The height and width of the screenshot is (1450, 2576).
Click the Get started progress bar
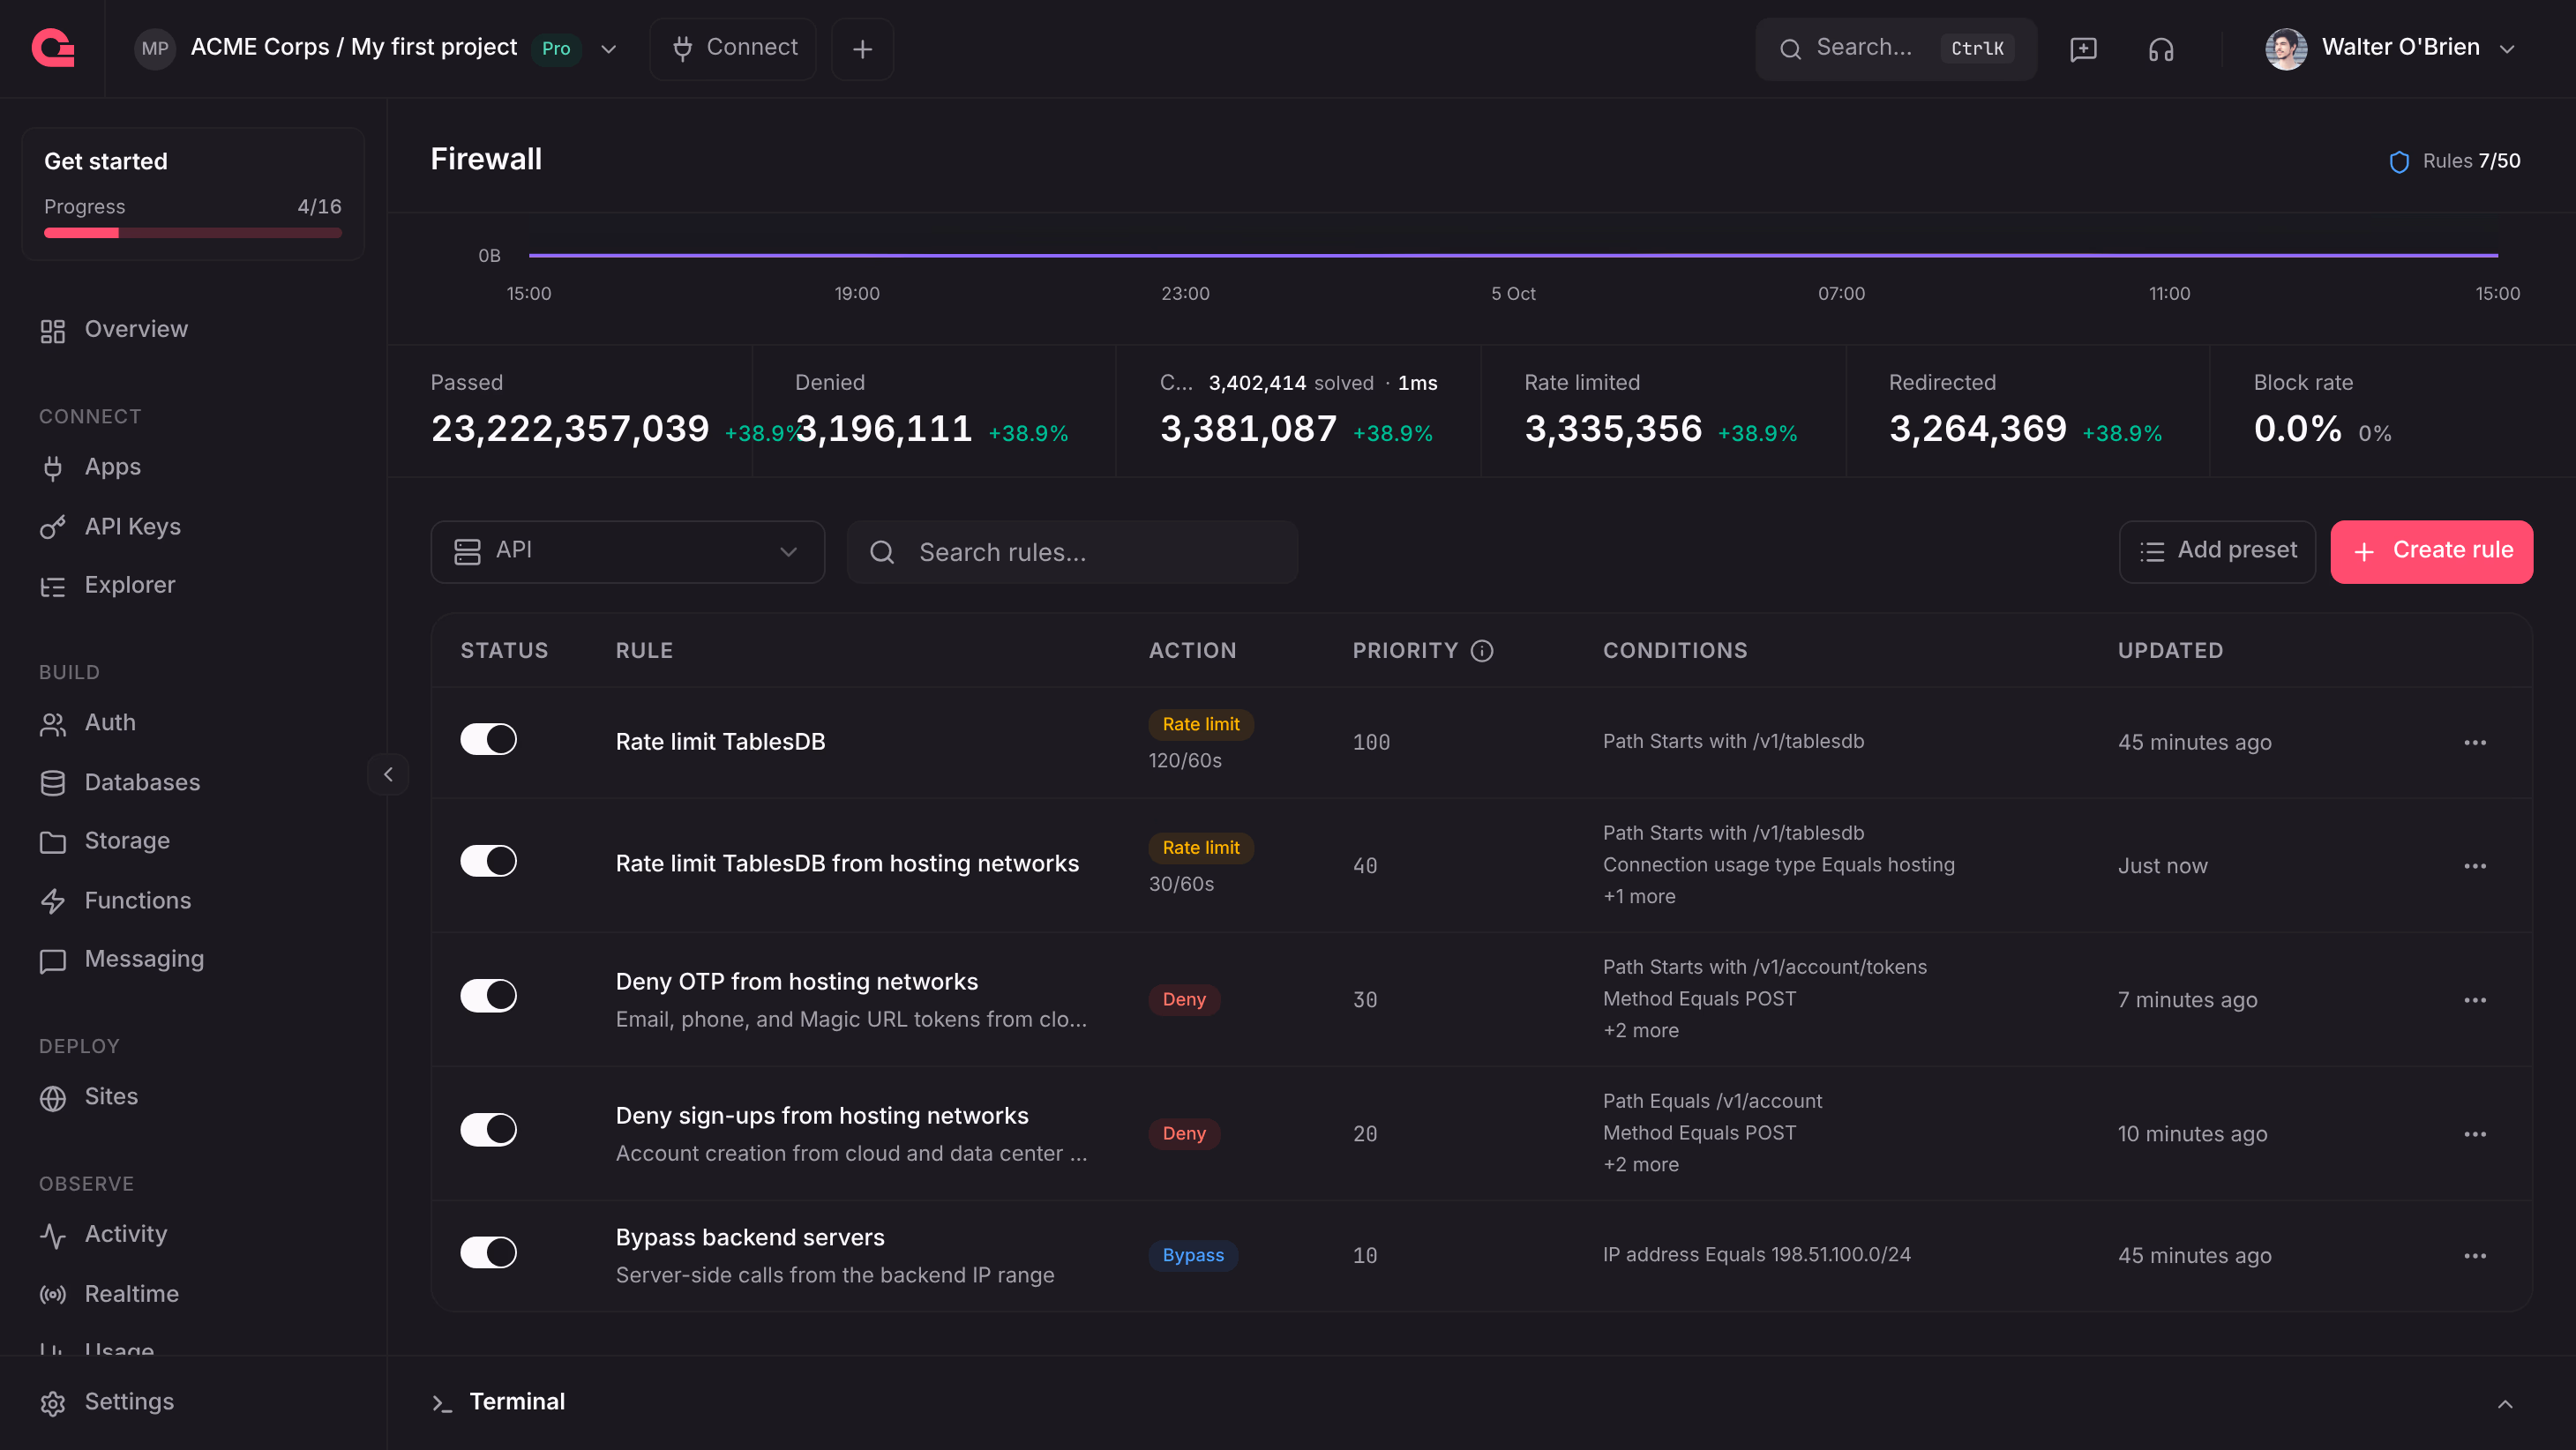pyautogui.click(x=193, y=233)
